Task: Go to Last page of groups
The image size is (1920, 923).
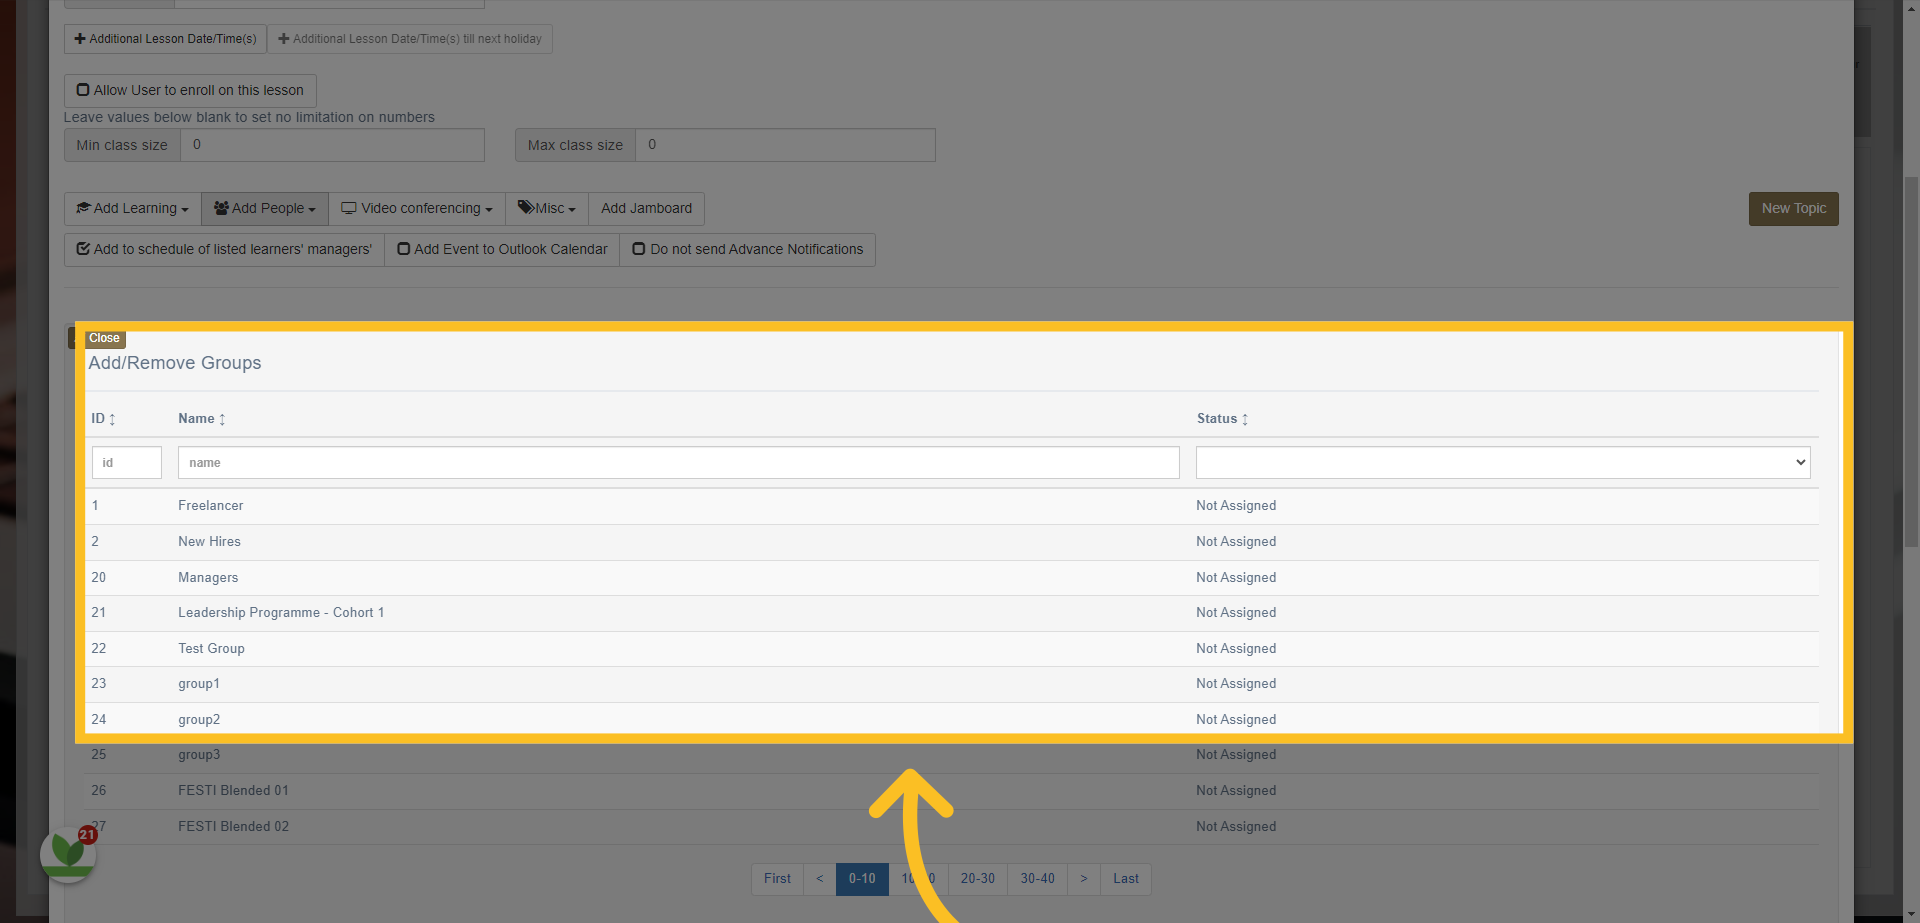Action: point(1126,879)
